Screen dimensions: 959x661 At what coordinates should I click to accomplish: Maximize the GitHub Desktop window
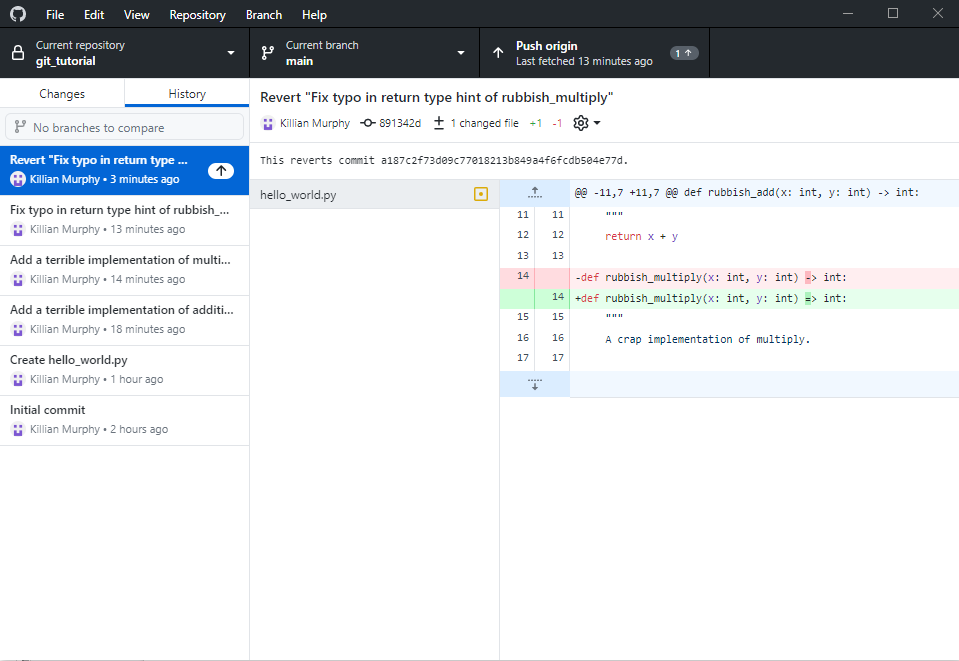893,13
